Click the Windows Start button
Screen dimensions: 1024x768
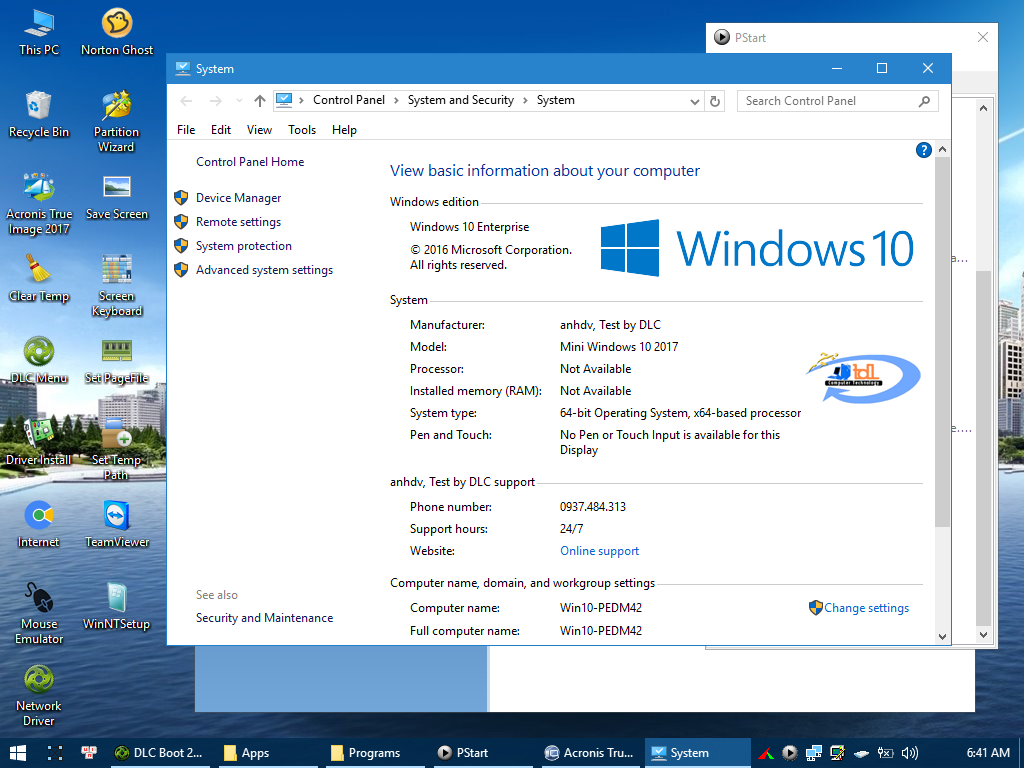pyautogui.click(x=18, y=753)
